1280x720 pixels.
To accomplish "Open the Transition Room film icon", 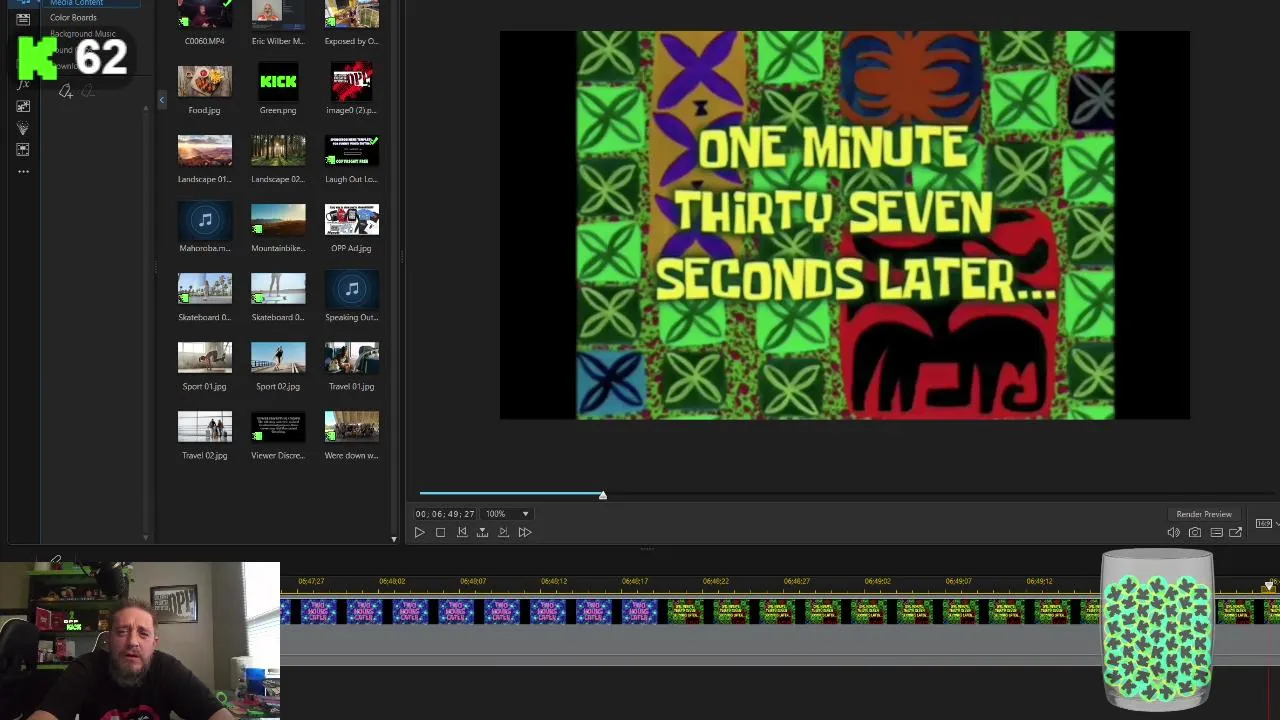I will pyautogui.click(x=23, y=150).
